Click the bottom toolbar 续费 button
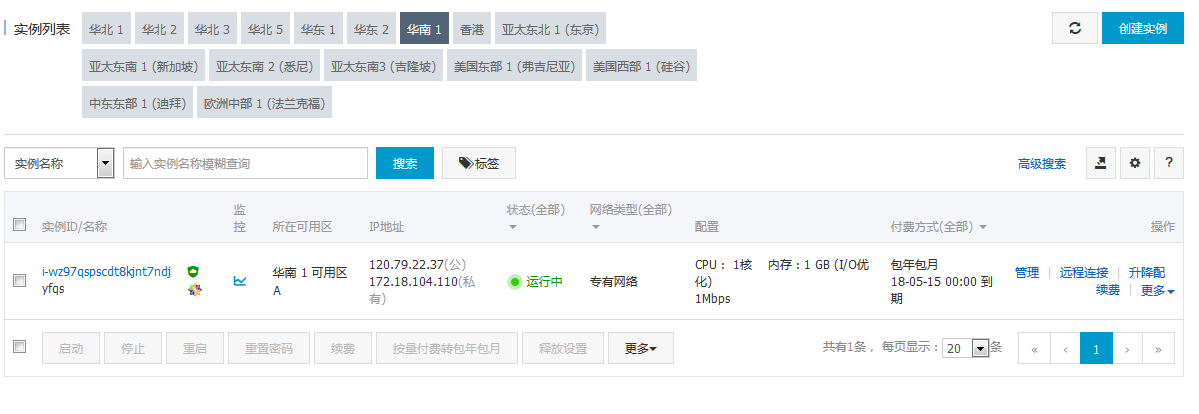1199x414 pixels. (x=343, y=348)
